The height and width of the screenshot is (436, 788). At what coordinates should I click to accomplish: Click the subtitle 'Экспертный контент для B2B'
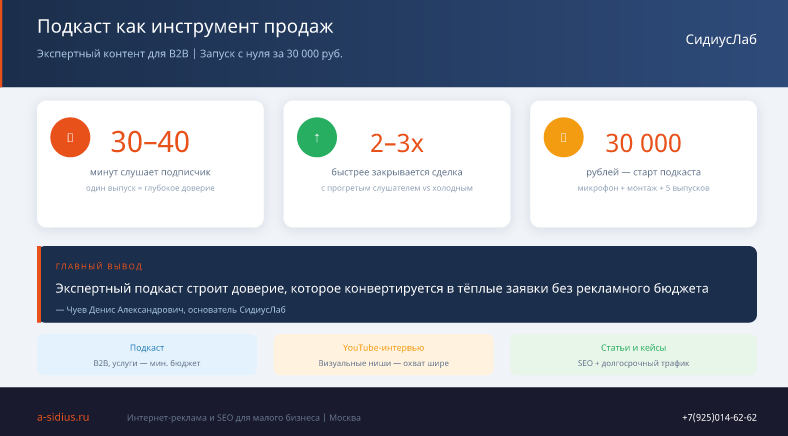[x=113, y=54]
